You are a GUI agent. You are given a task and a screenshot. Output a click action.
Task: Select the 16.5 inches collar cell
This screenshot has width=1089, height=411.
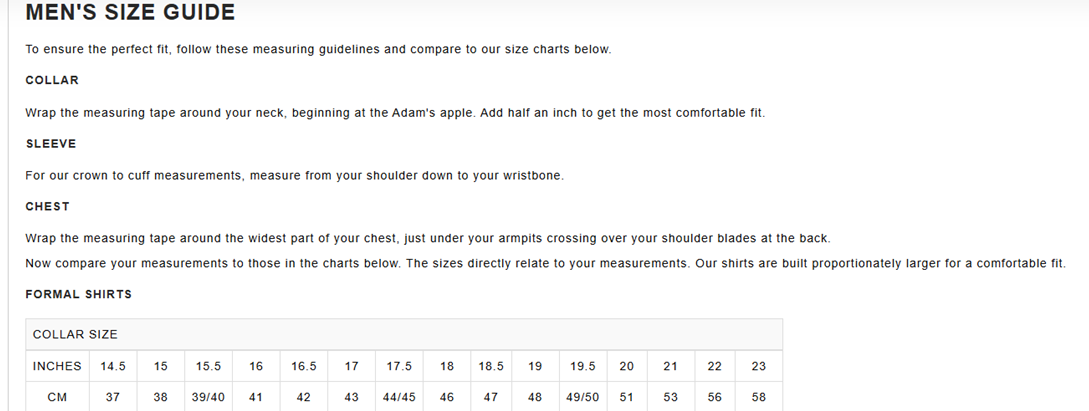click(x=304, y=366)
